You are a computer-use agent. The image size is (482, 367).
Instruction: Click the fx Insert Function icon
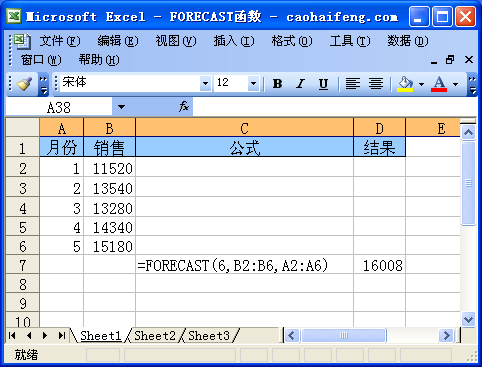184,107
